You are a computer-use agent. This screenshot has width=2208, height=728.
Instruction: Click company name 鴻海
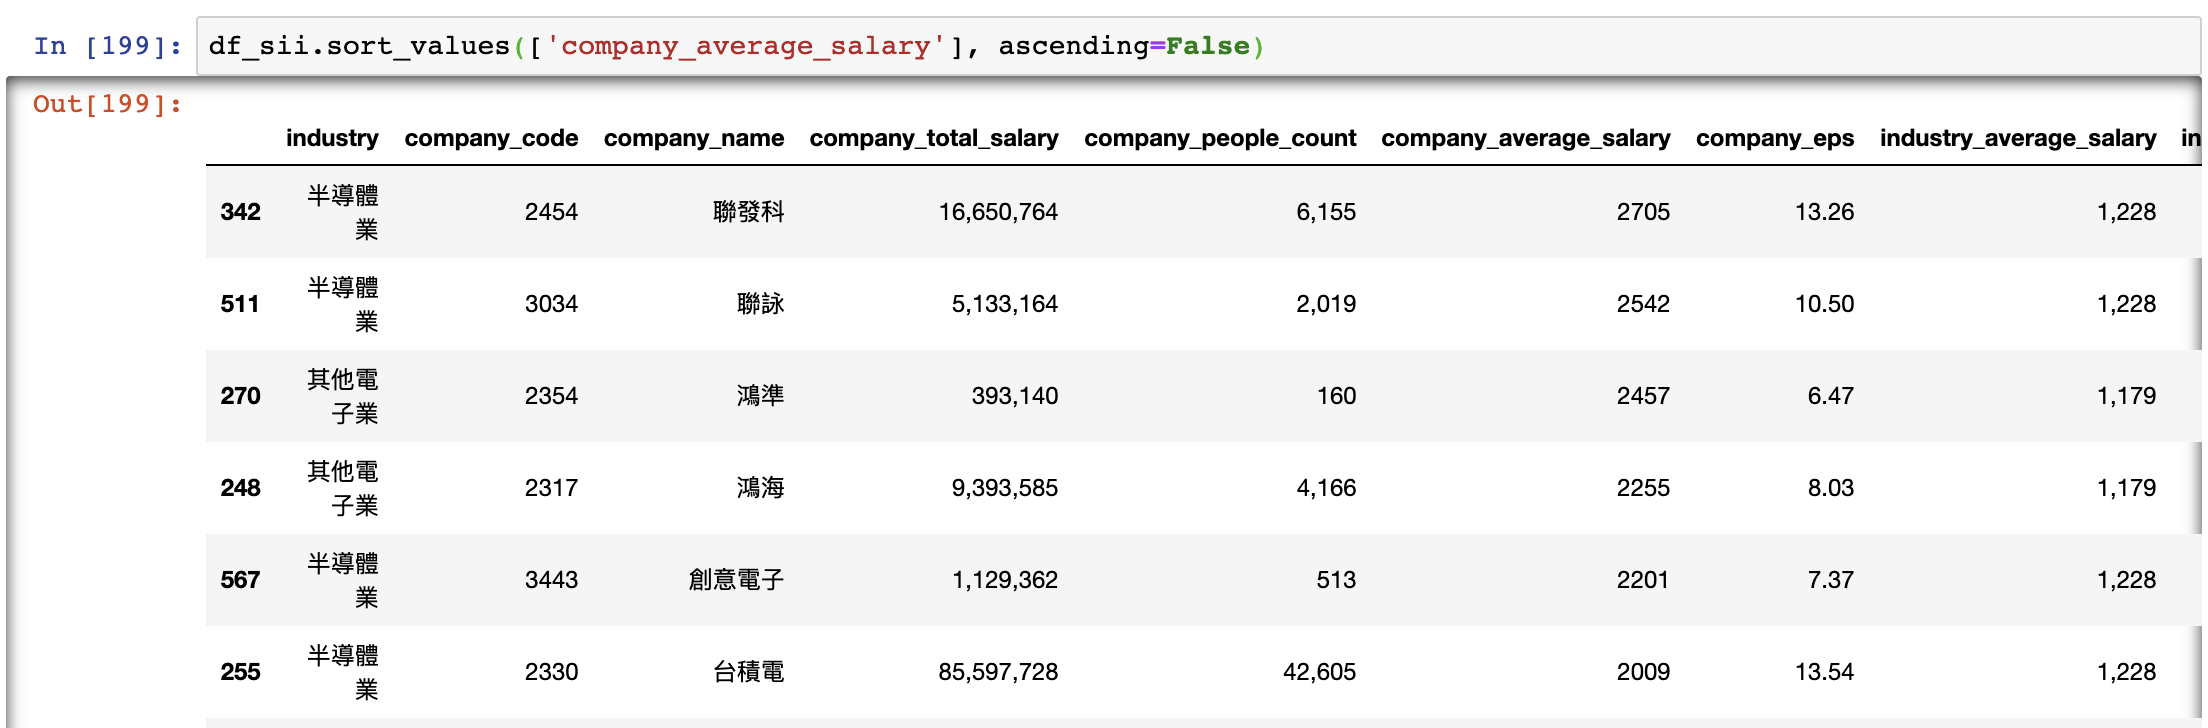[x=760, y=488]
